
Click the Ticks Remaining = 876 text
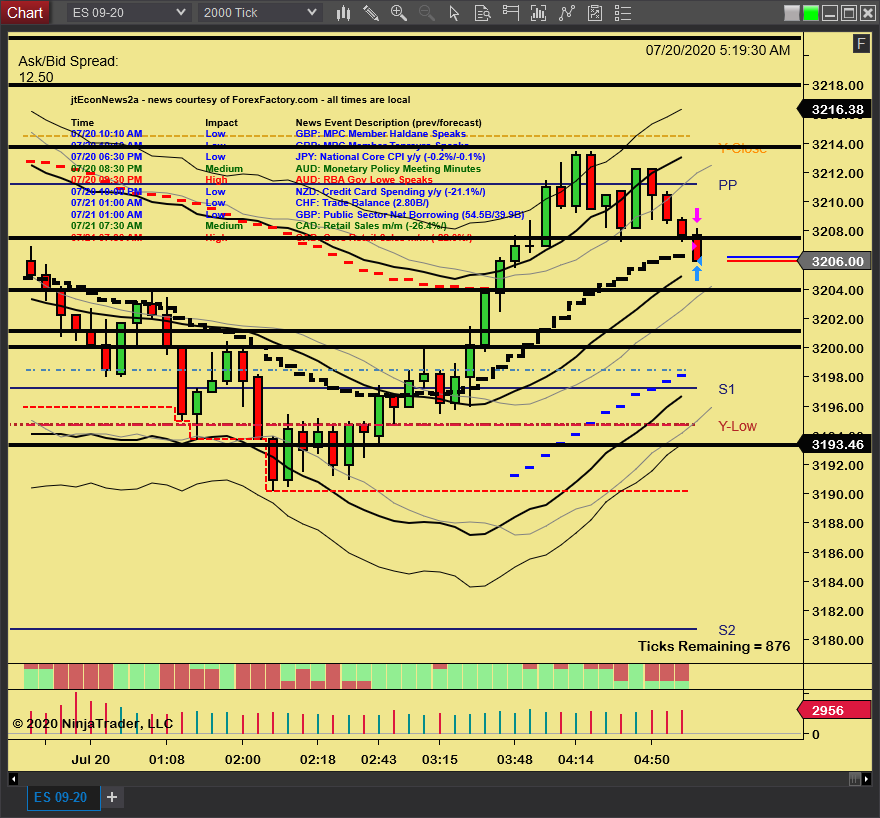tap(714, 646)
